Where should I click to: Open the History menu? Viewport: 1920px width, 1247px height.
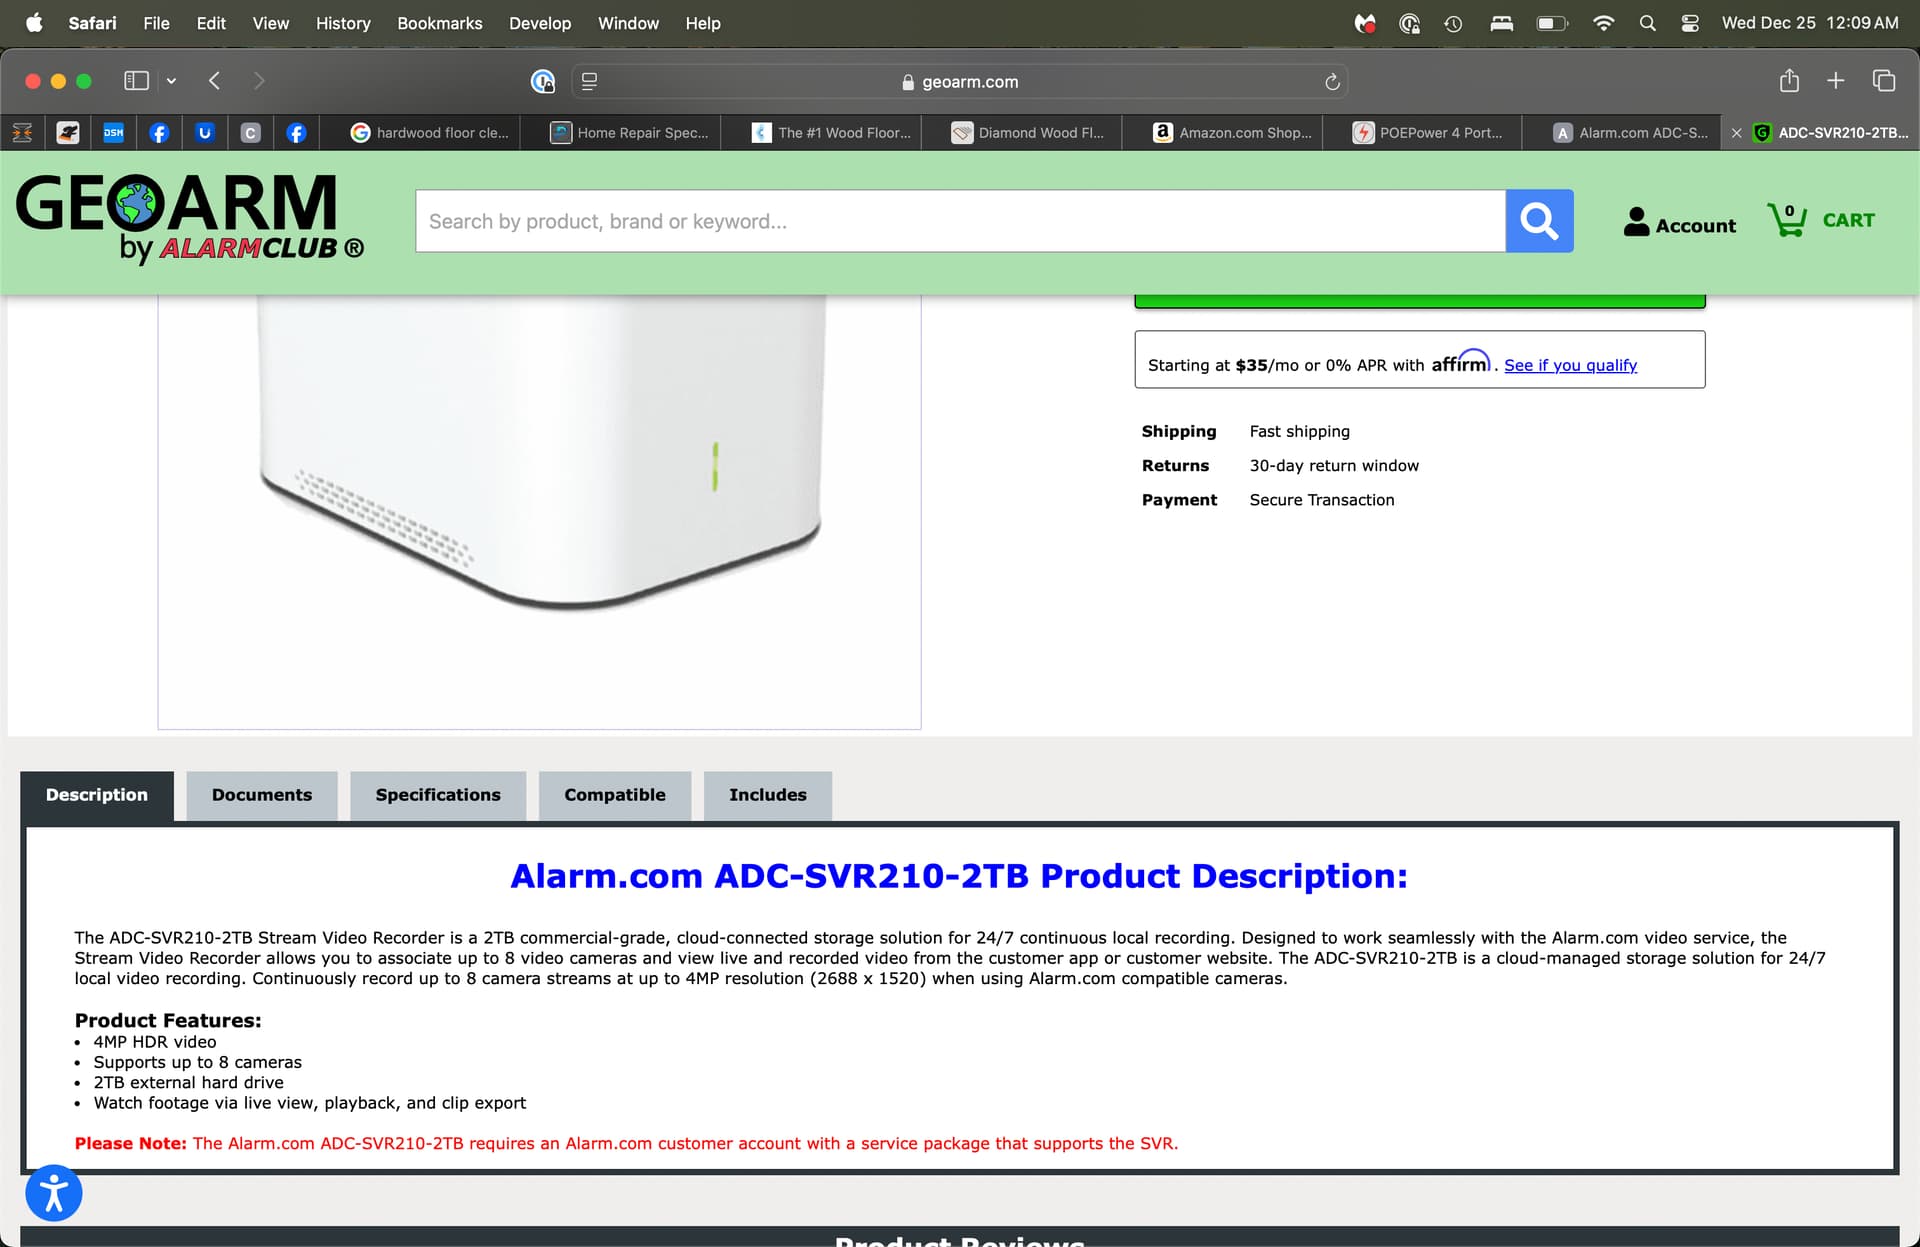pyautogui.click(x=343, y=23)
